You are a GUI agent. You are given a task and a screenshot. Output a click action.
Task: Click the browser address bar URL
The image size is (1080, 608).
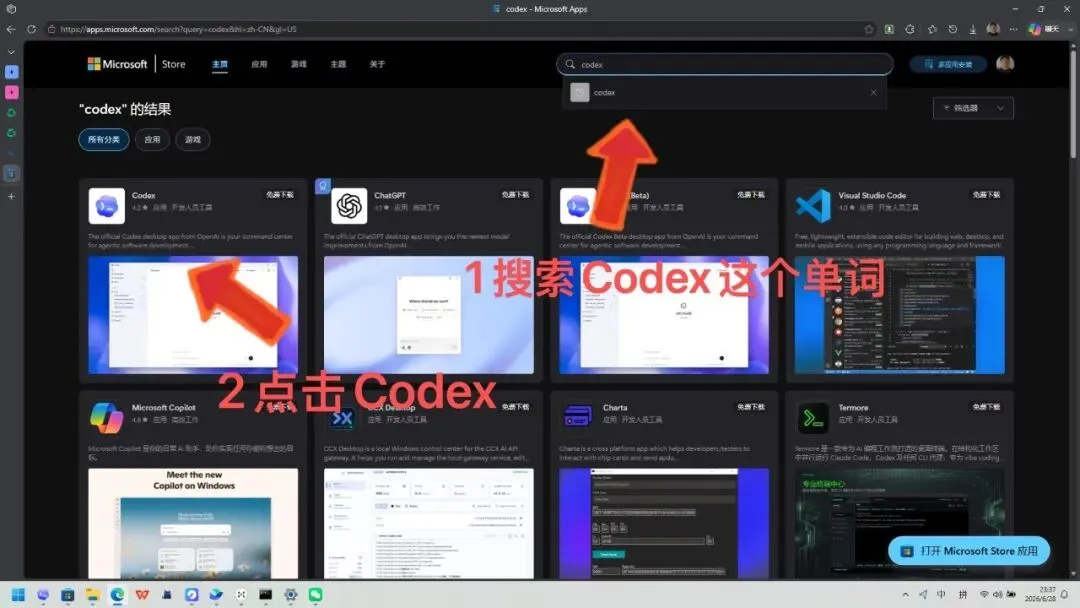pos(178,29)
